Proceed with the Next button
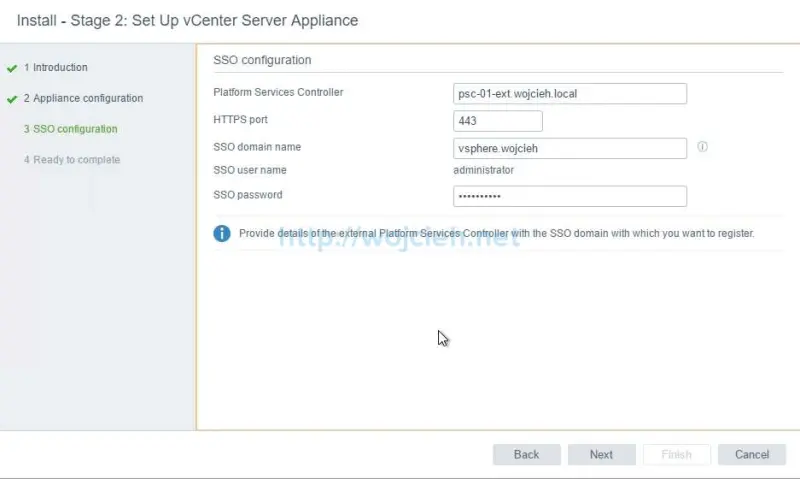This screenshot has width=800, height=479. 601,454
